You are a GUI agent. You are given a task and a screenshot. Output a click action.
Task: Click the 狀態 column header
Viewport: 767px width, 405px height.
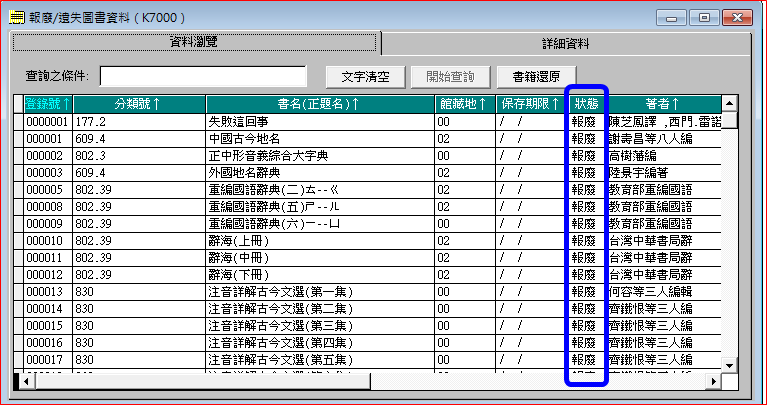point(587,104)
